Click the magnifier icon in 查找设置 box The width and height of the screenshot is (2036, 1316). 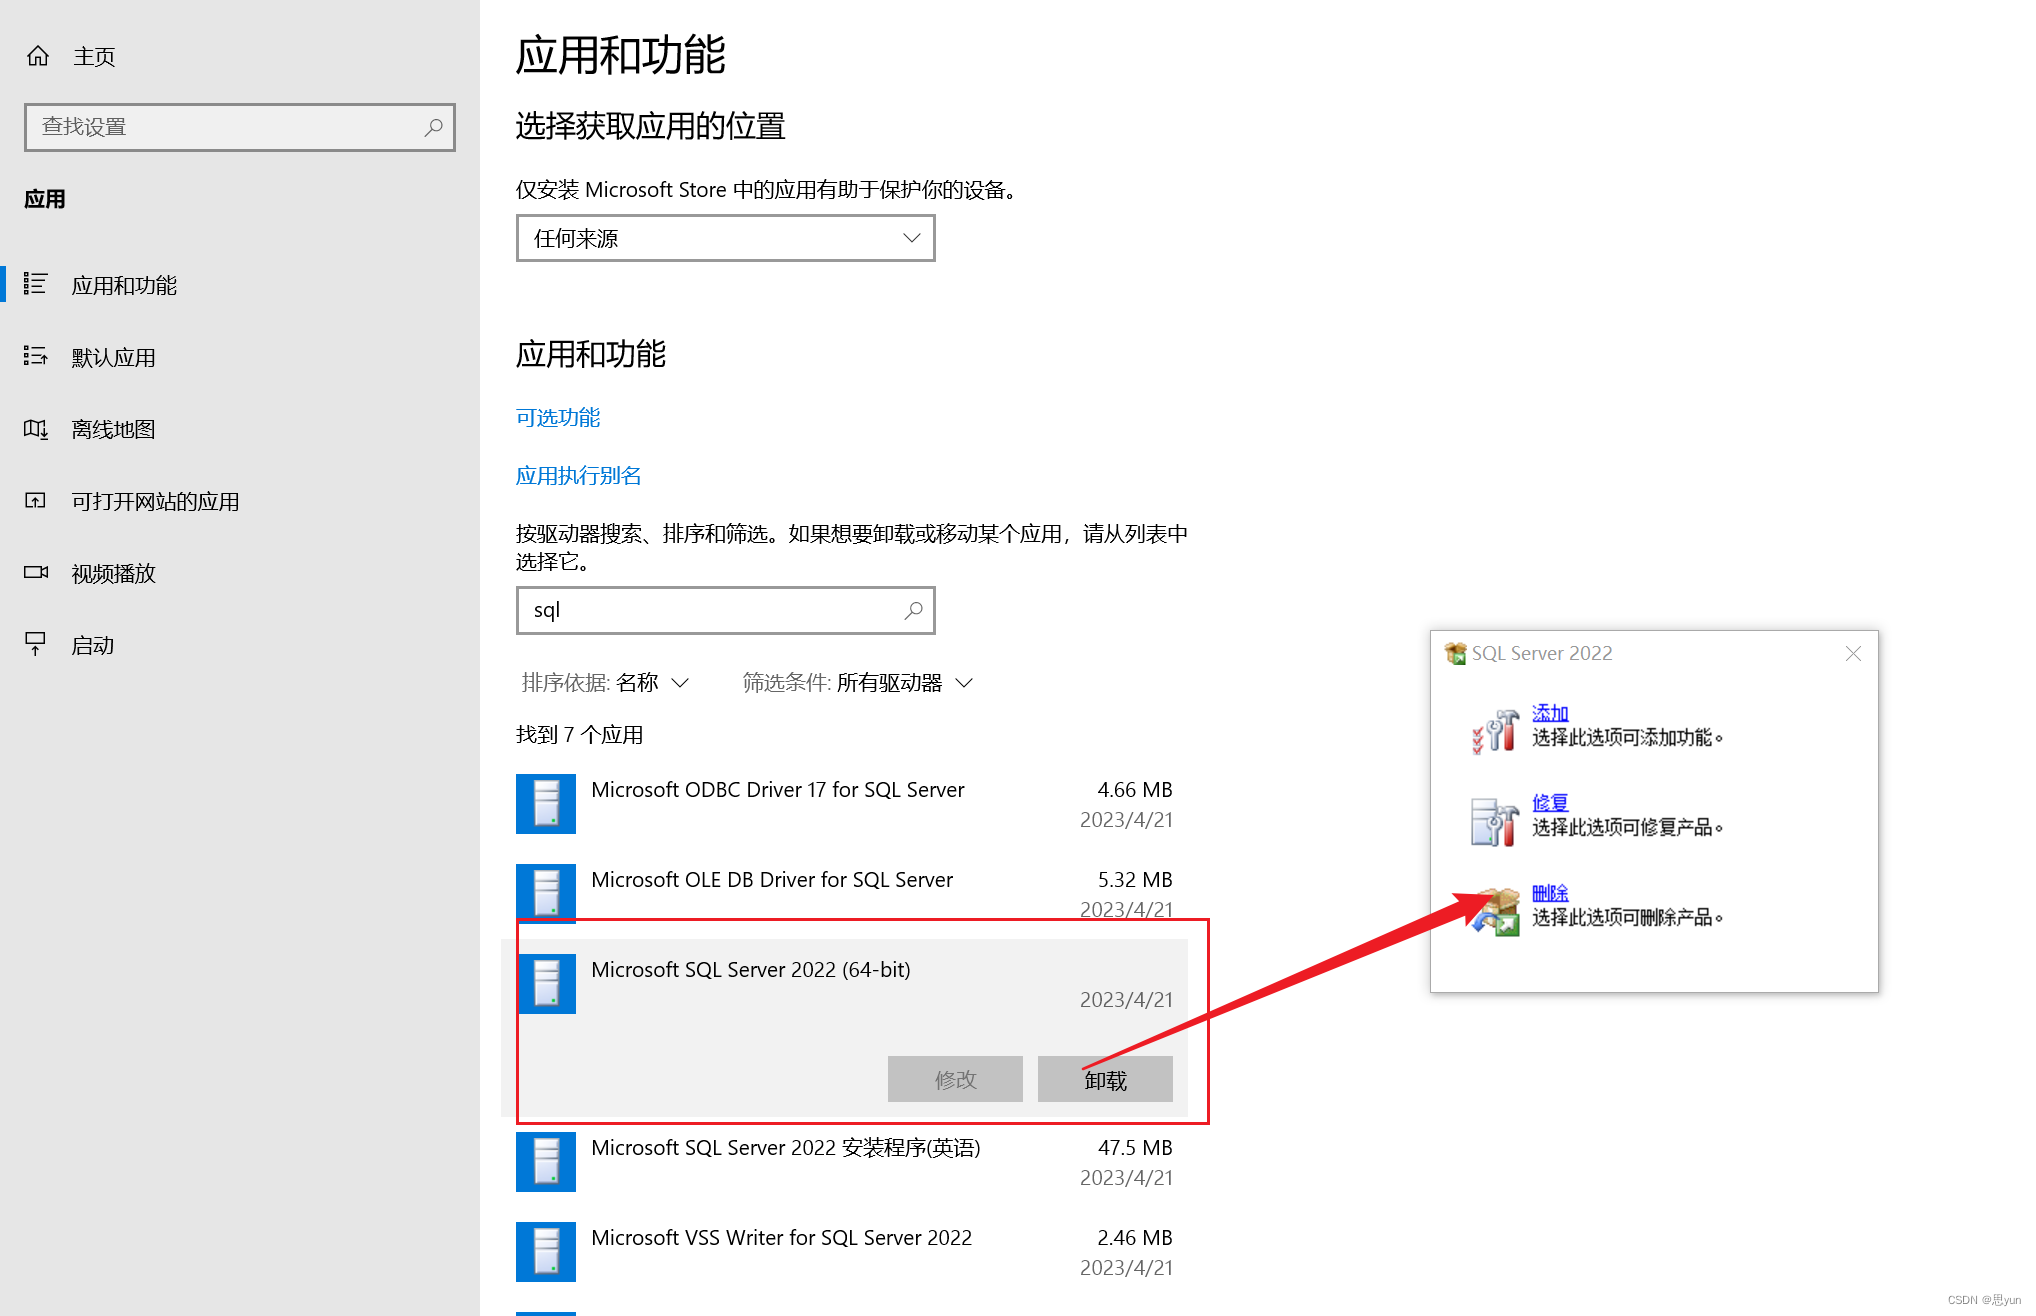coord(433,127)
